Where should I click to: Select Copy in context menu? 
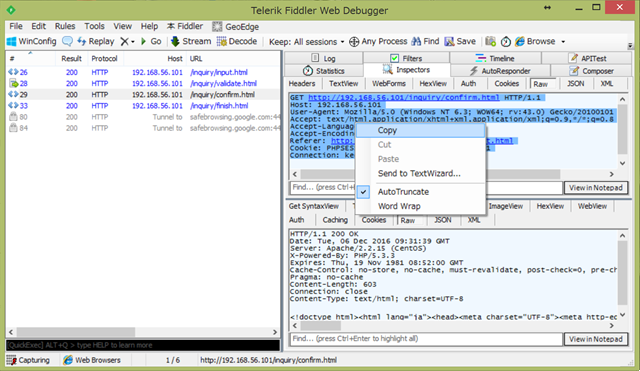click(x=420, y=131)
